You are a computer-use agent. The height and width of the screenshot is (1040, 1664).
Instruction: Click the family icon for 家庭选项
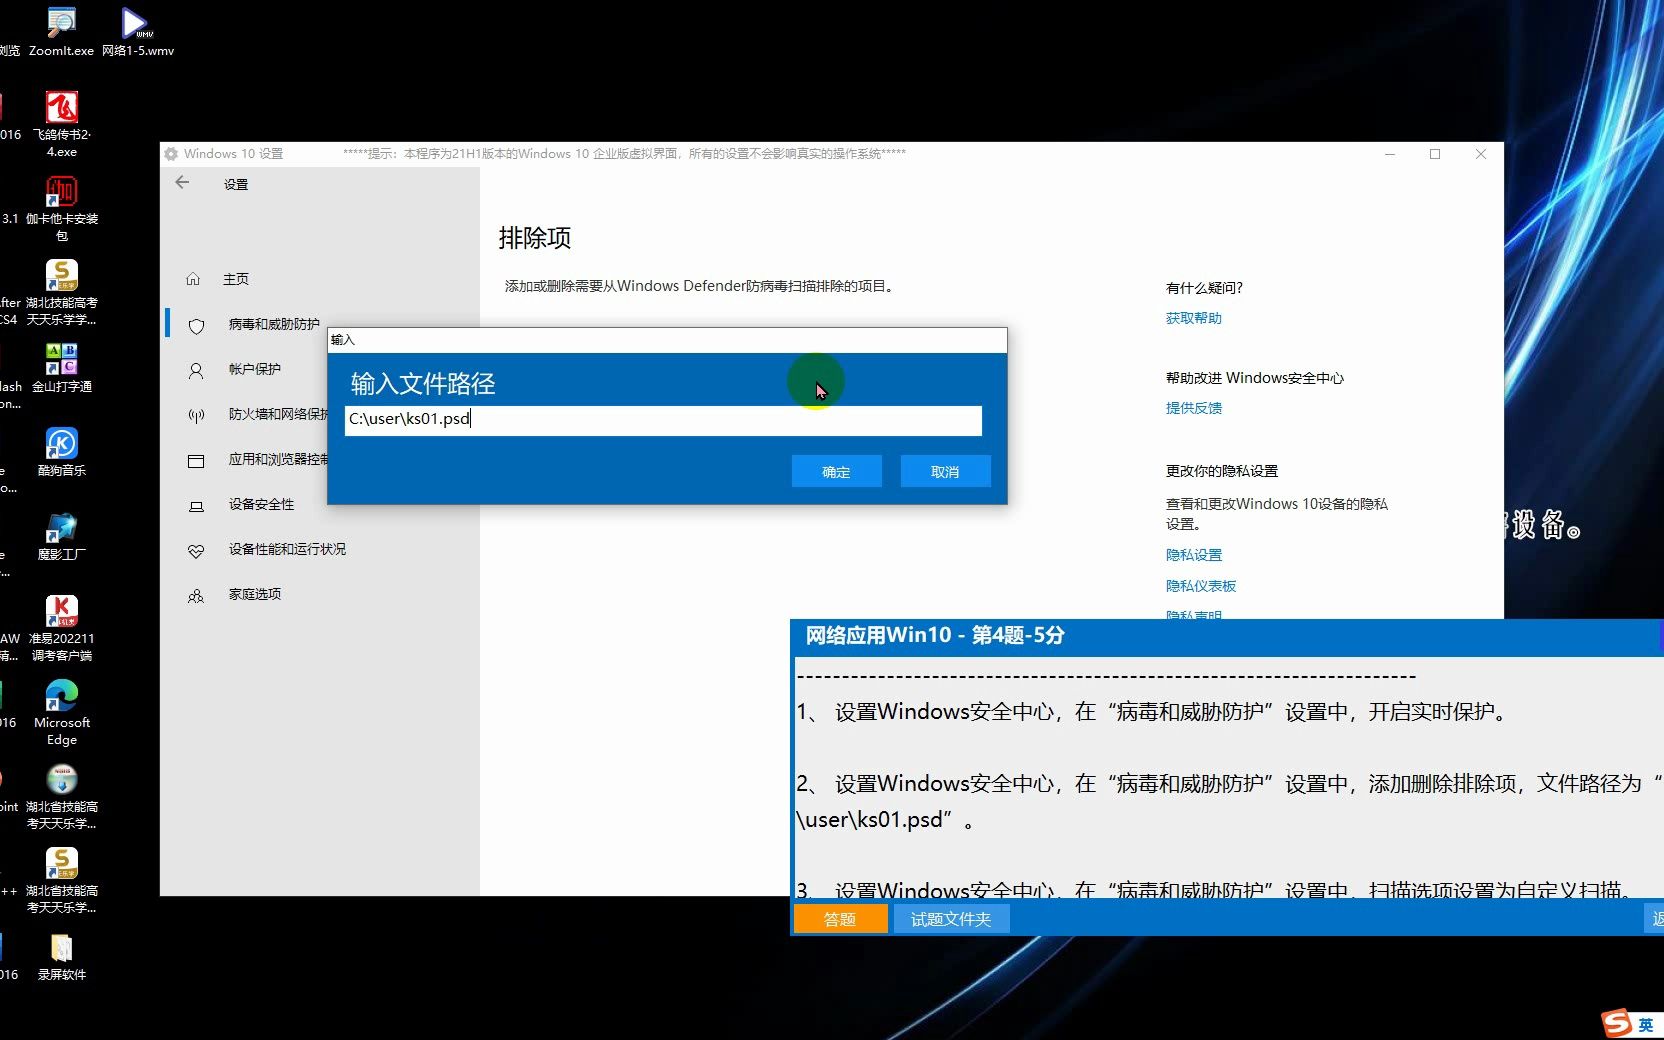coord(196,596)
